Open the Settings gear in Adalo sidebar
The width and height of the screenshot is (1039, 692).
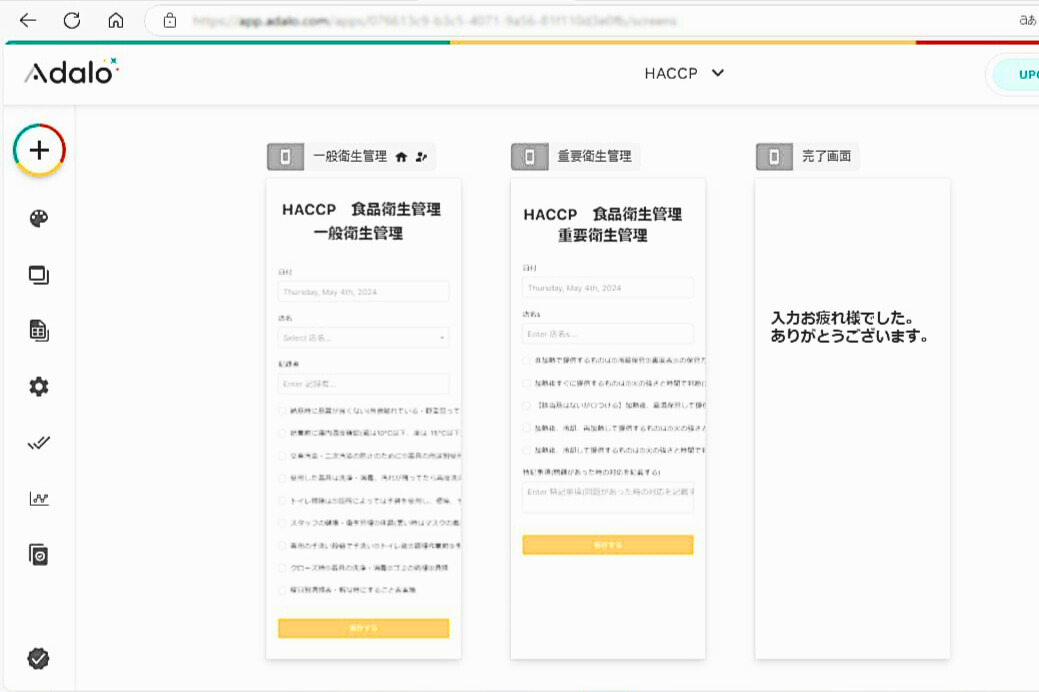[39, 386]
